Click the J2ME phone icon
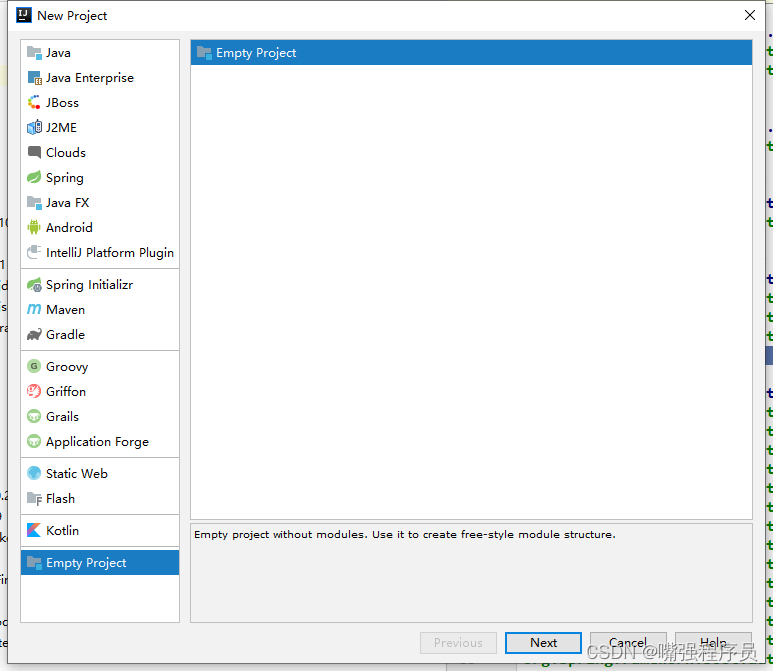Screen dimensions: 773x671 point(34,128)
